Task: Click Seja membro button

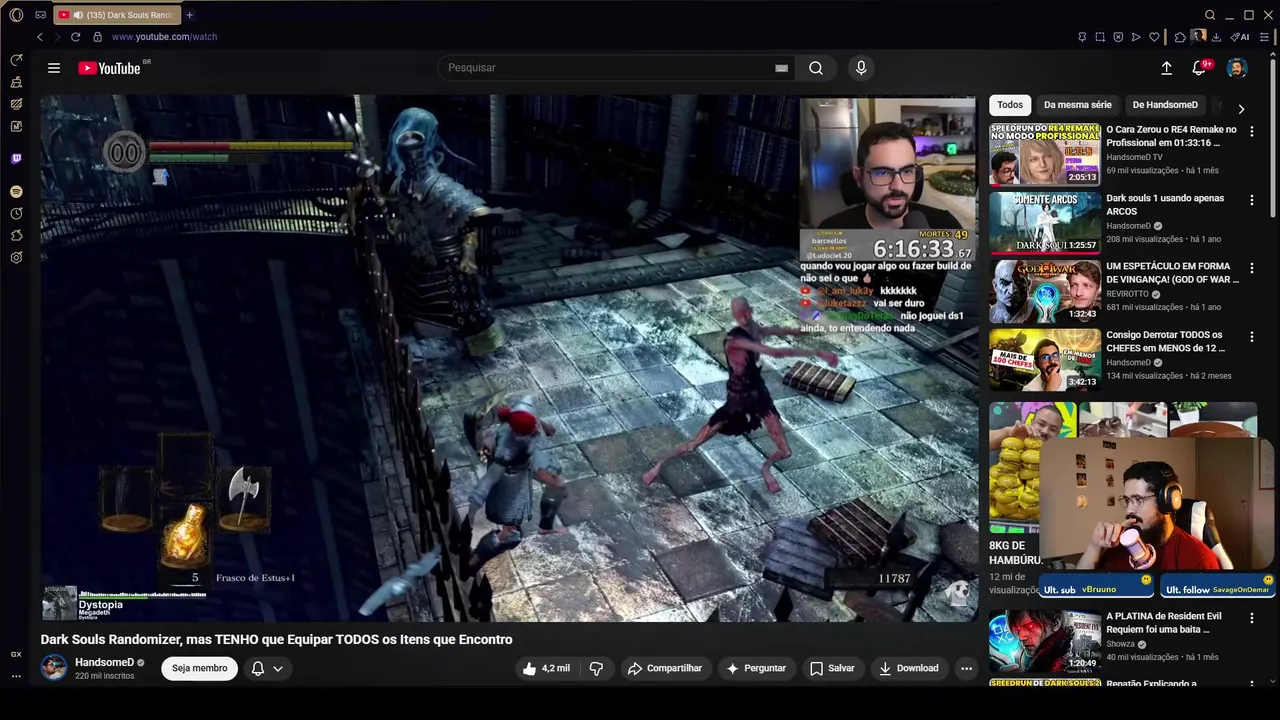Action: point(200,668)
